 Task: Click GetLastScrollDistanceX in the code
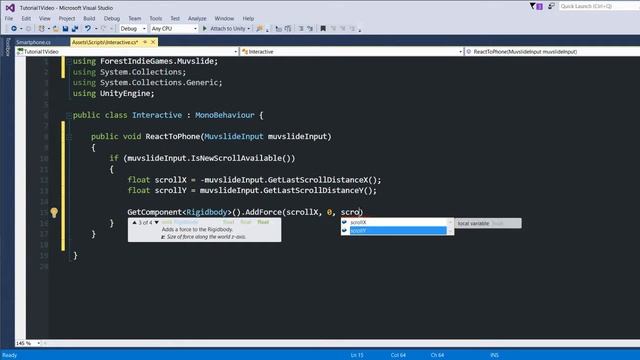click(318, 180)
